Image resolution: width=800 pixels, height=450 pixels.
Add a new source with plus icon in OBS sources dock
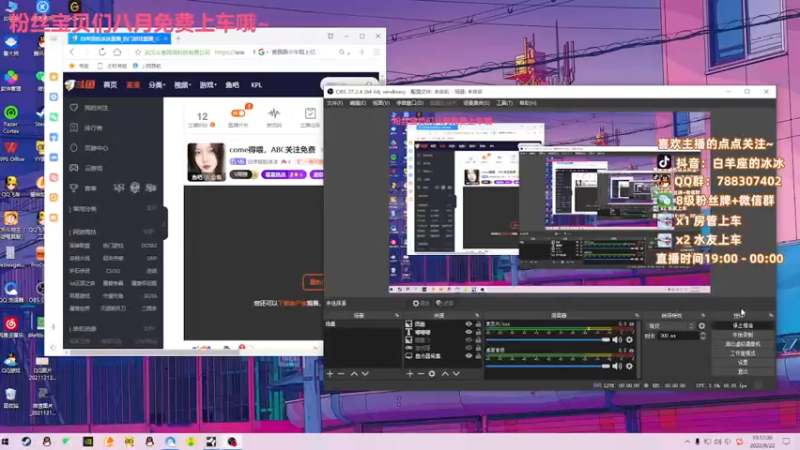click(410, 374)
